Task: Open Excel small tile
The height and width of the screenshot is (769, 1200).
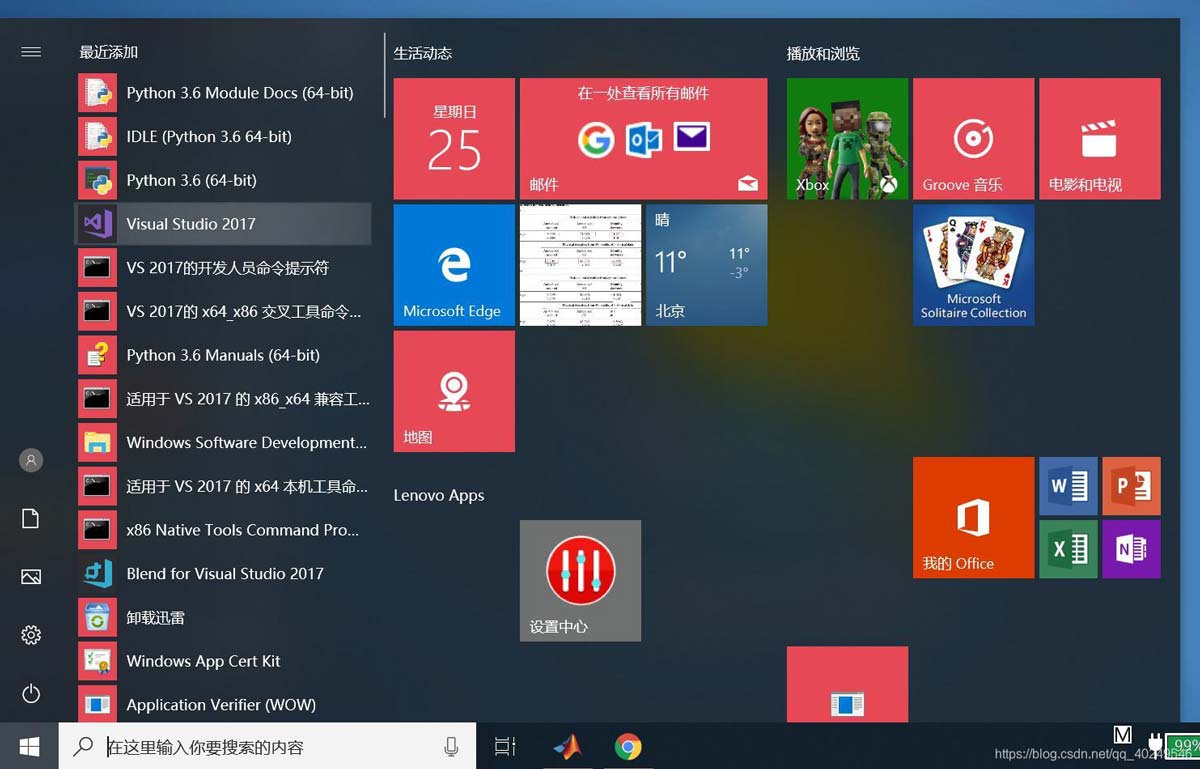Action: pyautogui.click(x=1069, y=548)
